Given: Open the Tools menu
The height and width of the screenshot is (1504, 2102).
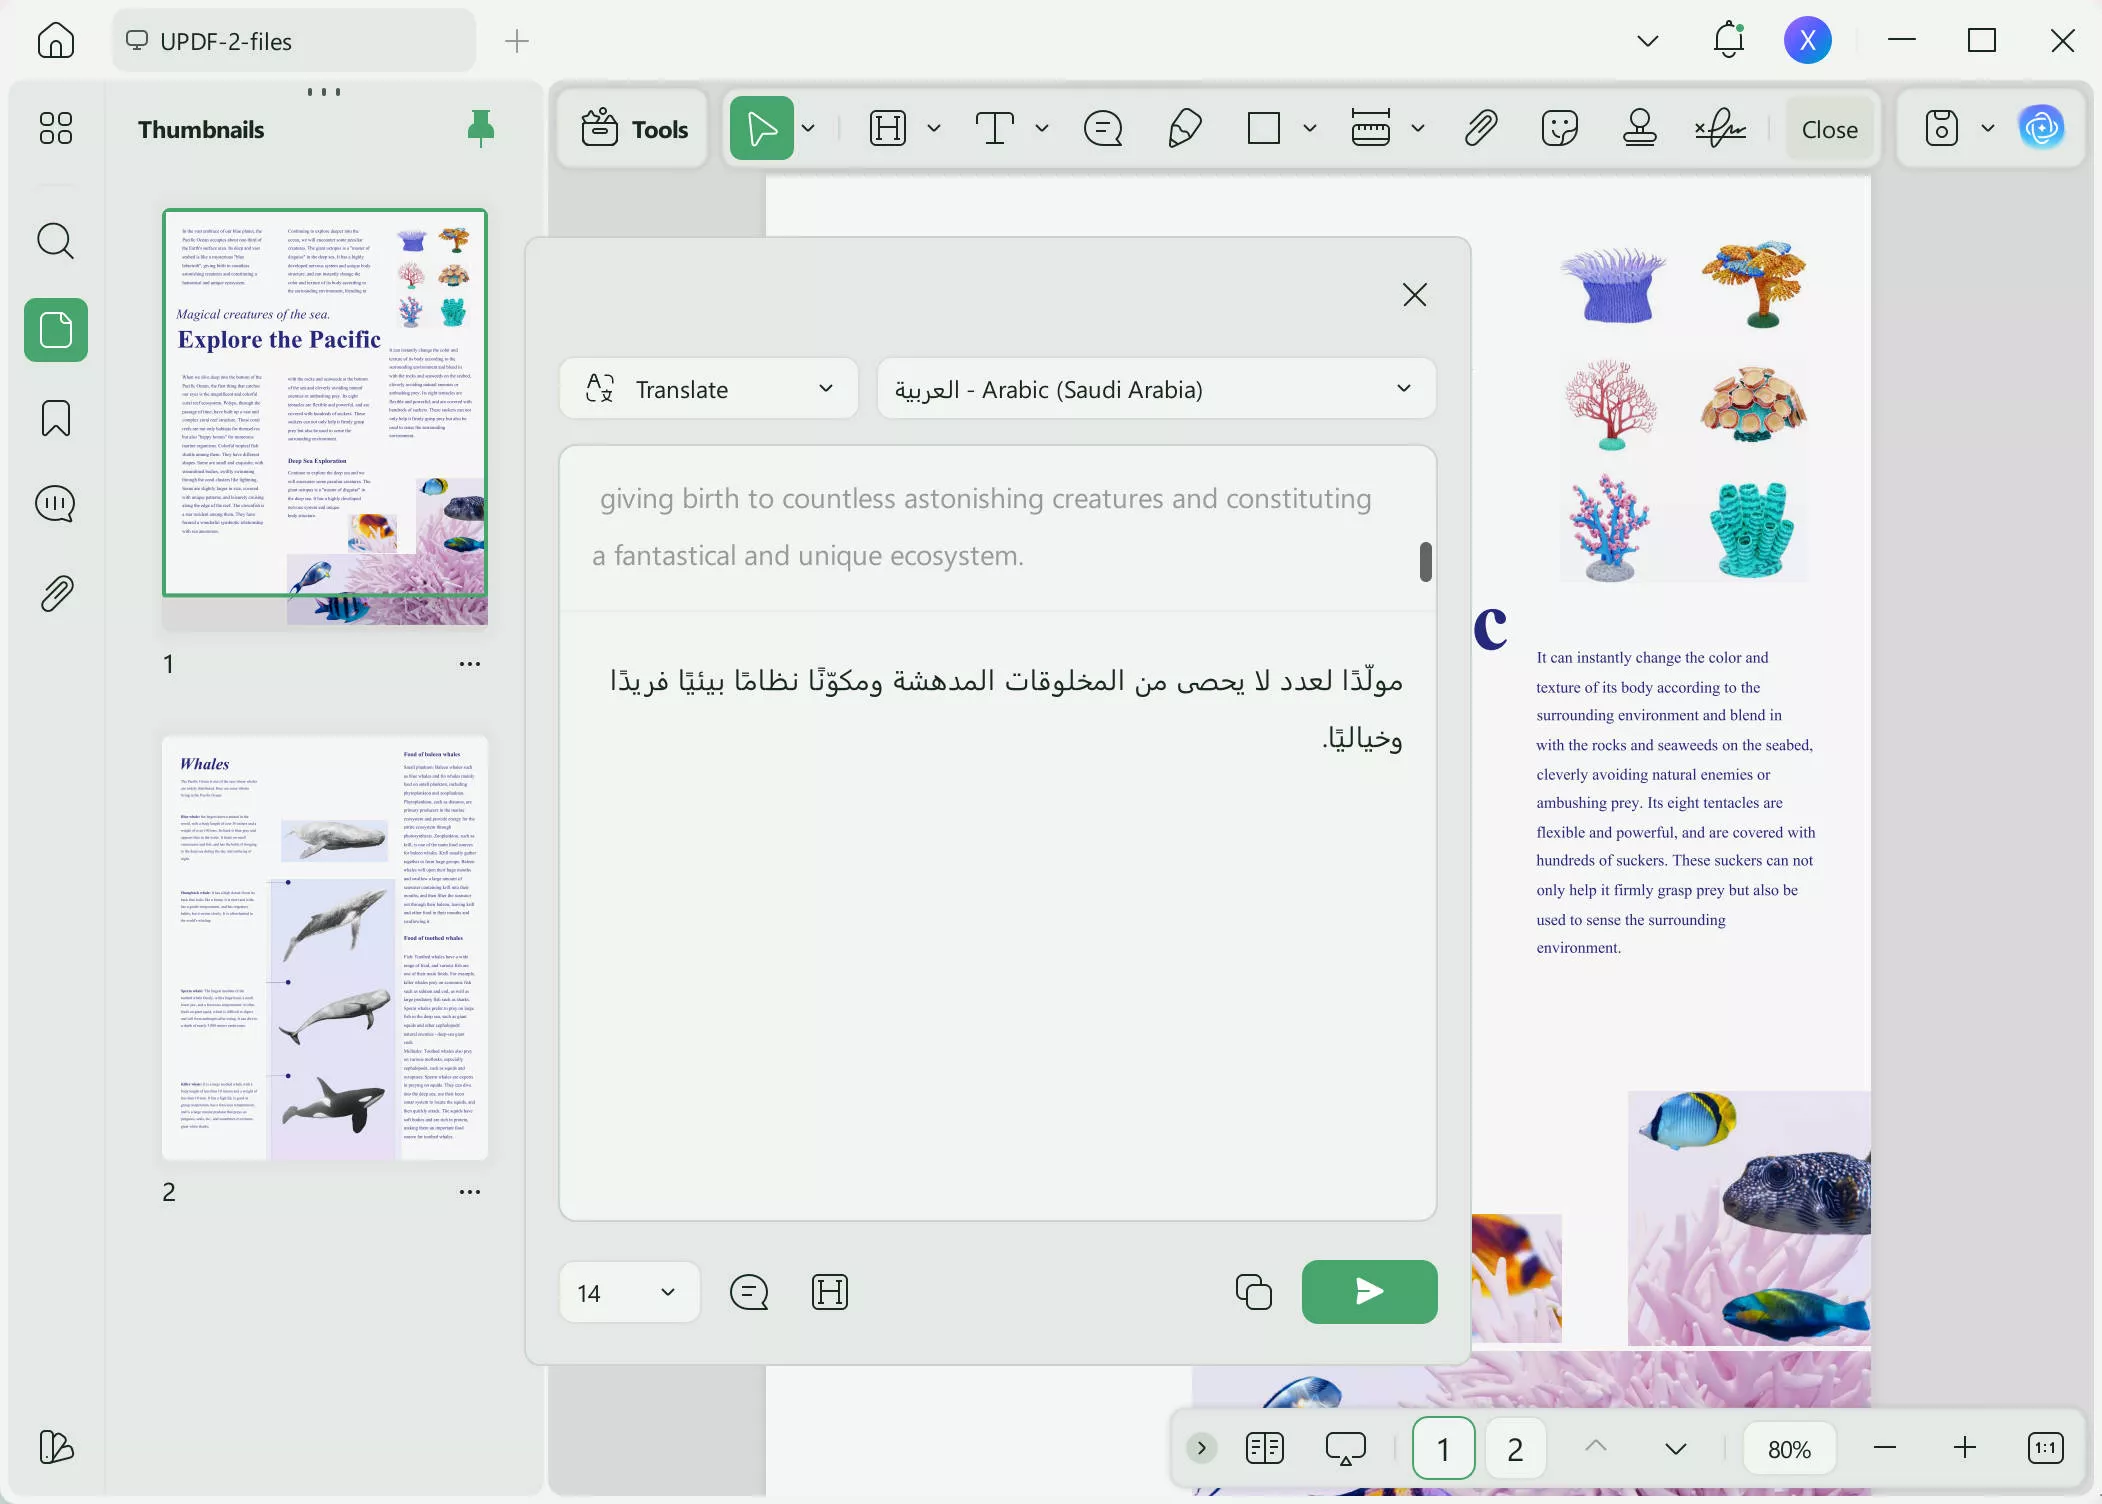Looking at the screenshot, I should coord(634,129).
